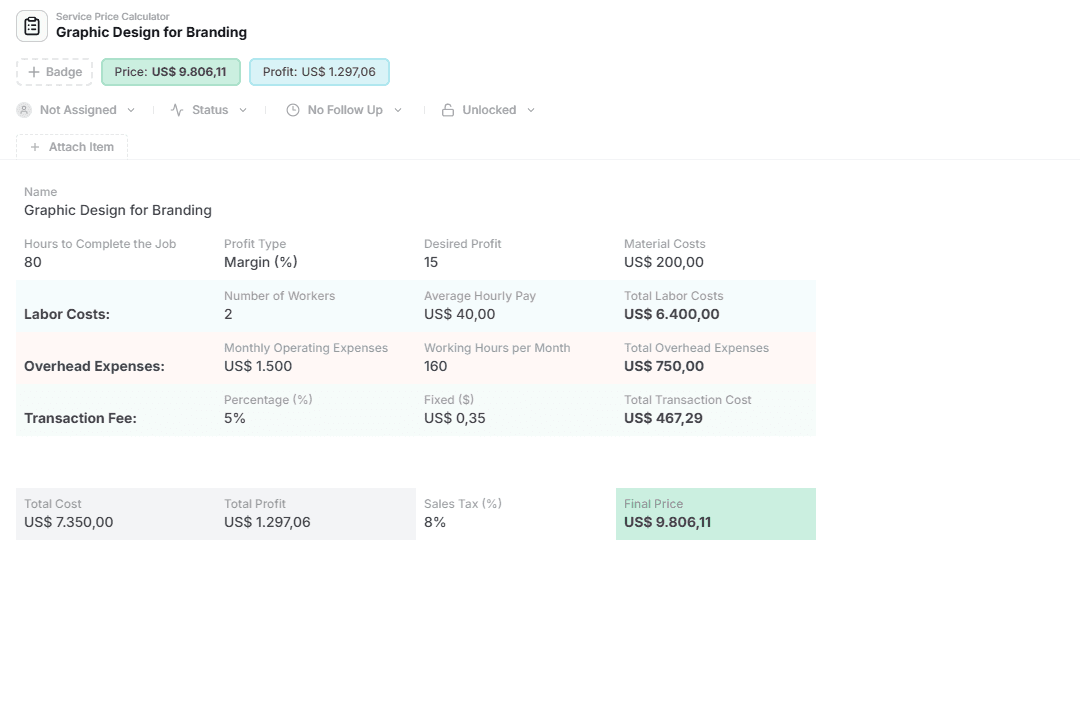Edit the Sales Tax value 8%
The height and width of the screenshot is (720, 1080).
(x=435, y=522)
